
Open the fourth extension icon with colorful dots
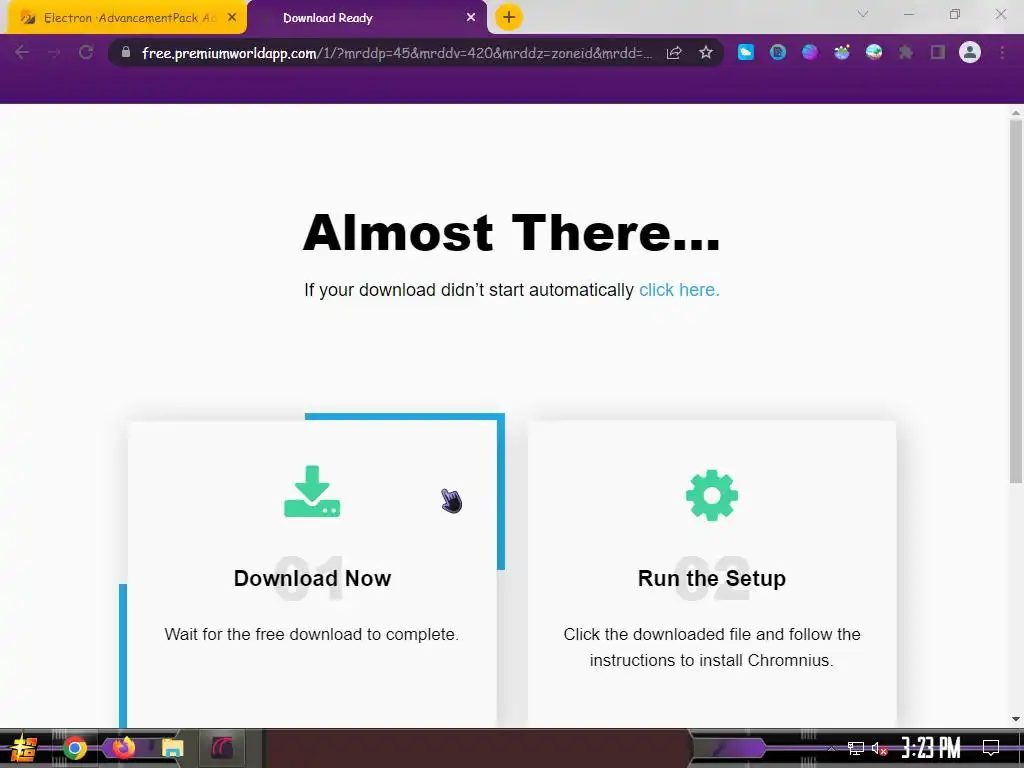(x=842, y=52)
